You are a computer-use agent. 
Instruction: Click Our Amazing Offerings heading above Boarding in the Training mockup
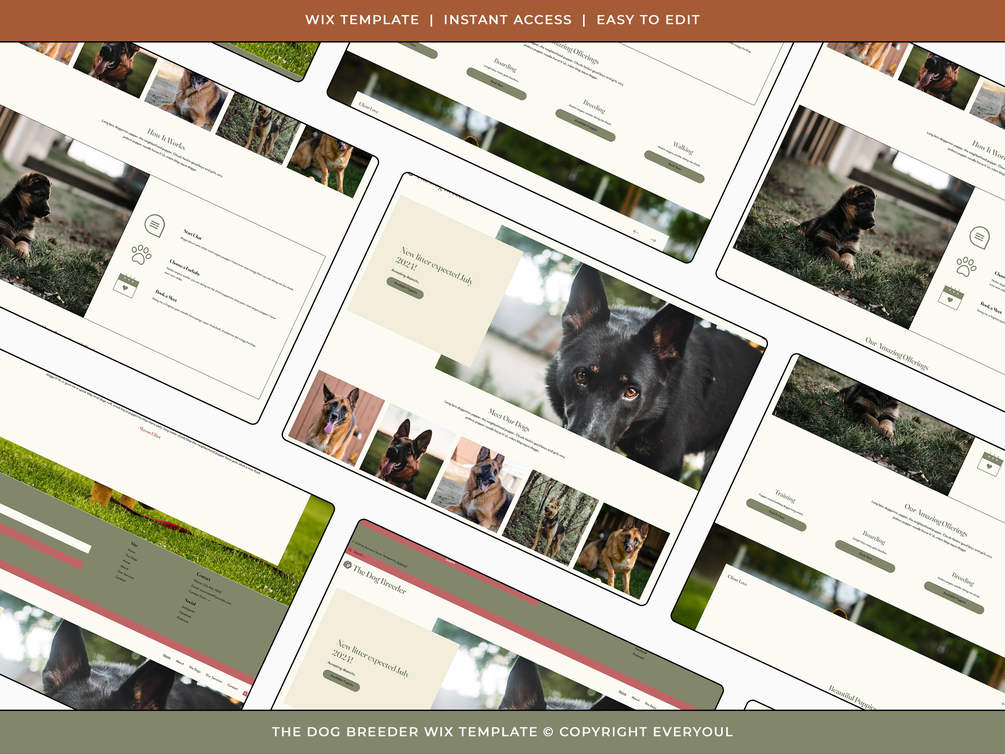(936, 519)
